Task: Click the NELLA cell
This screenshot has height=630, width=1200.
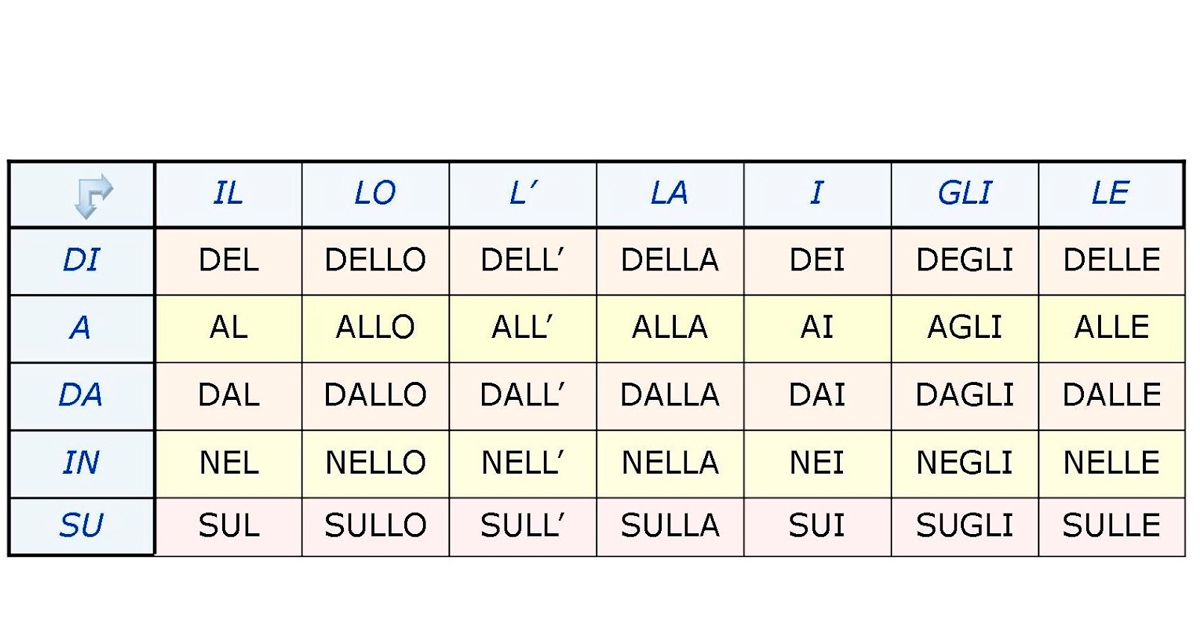Action: [x=670, y=463]
